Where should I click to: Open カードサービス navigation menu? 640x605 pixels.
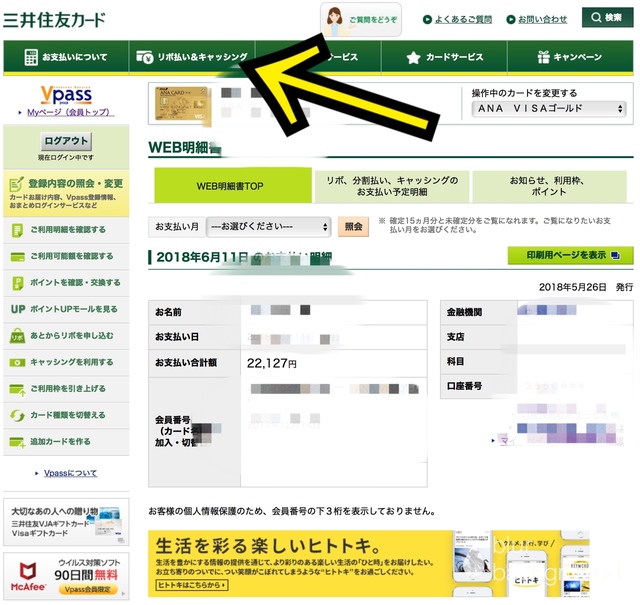(444, 57)
